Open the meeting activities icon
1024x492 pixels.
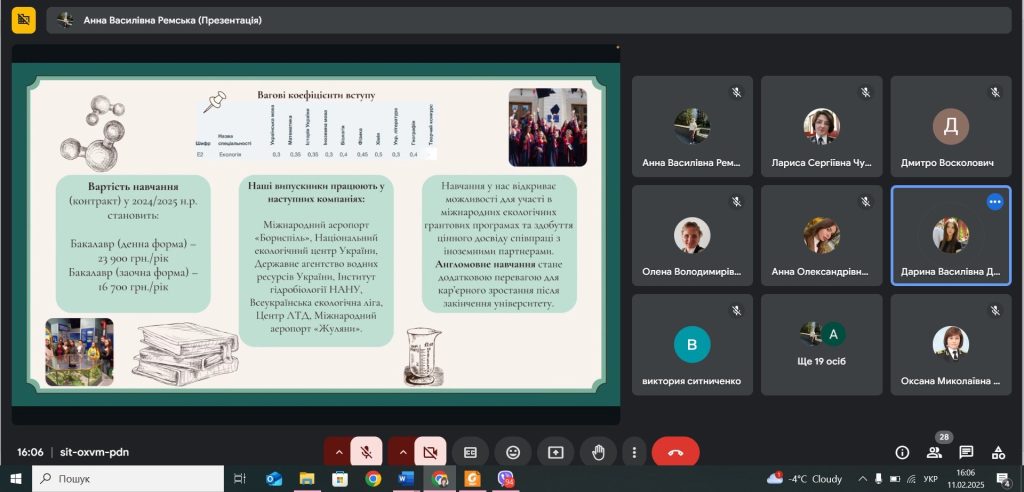pyautogui.click(x=997, y=452)
